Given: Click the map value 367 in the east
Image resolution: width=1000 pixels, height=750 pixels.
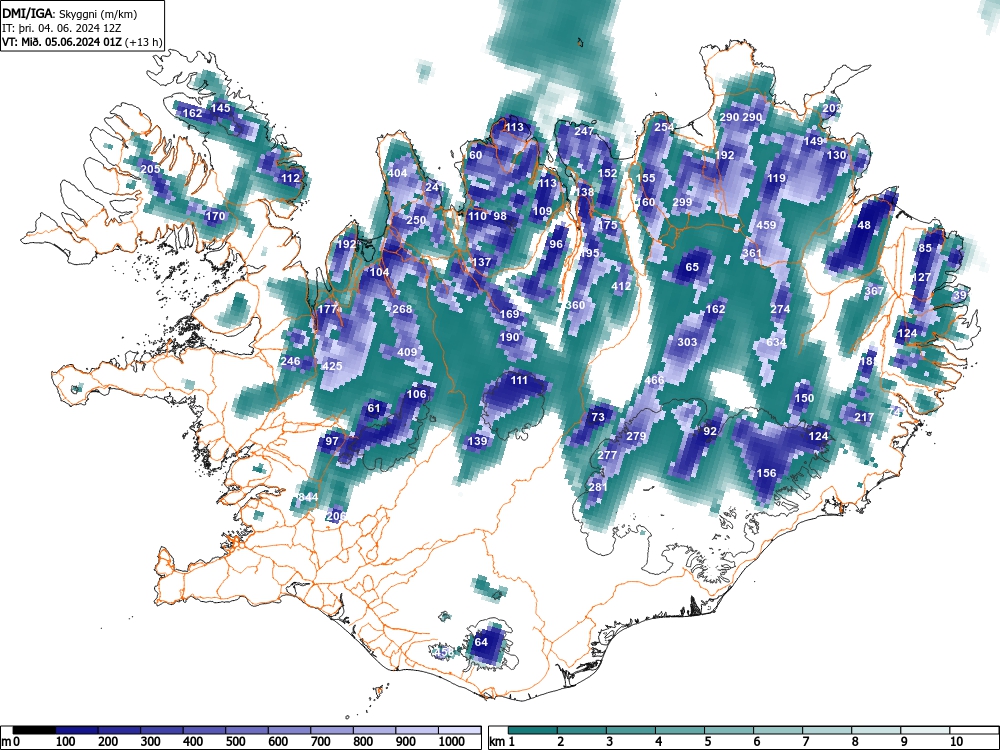Looking at the screenshot, I should (874, 291).
